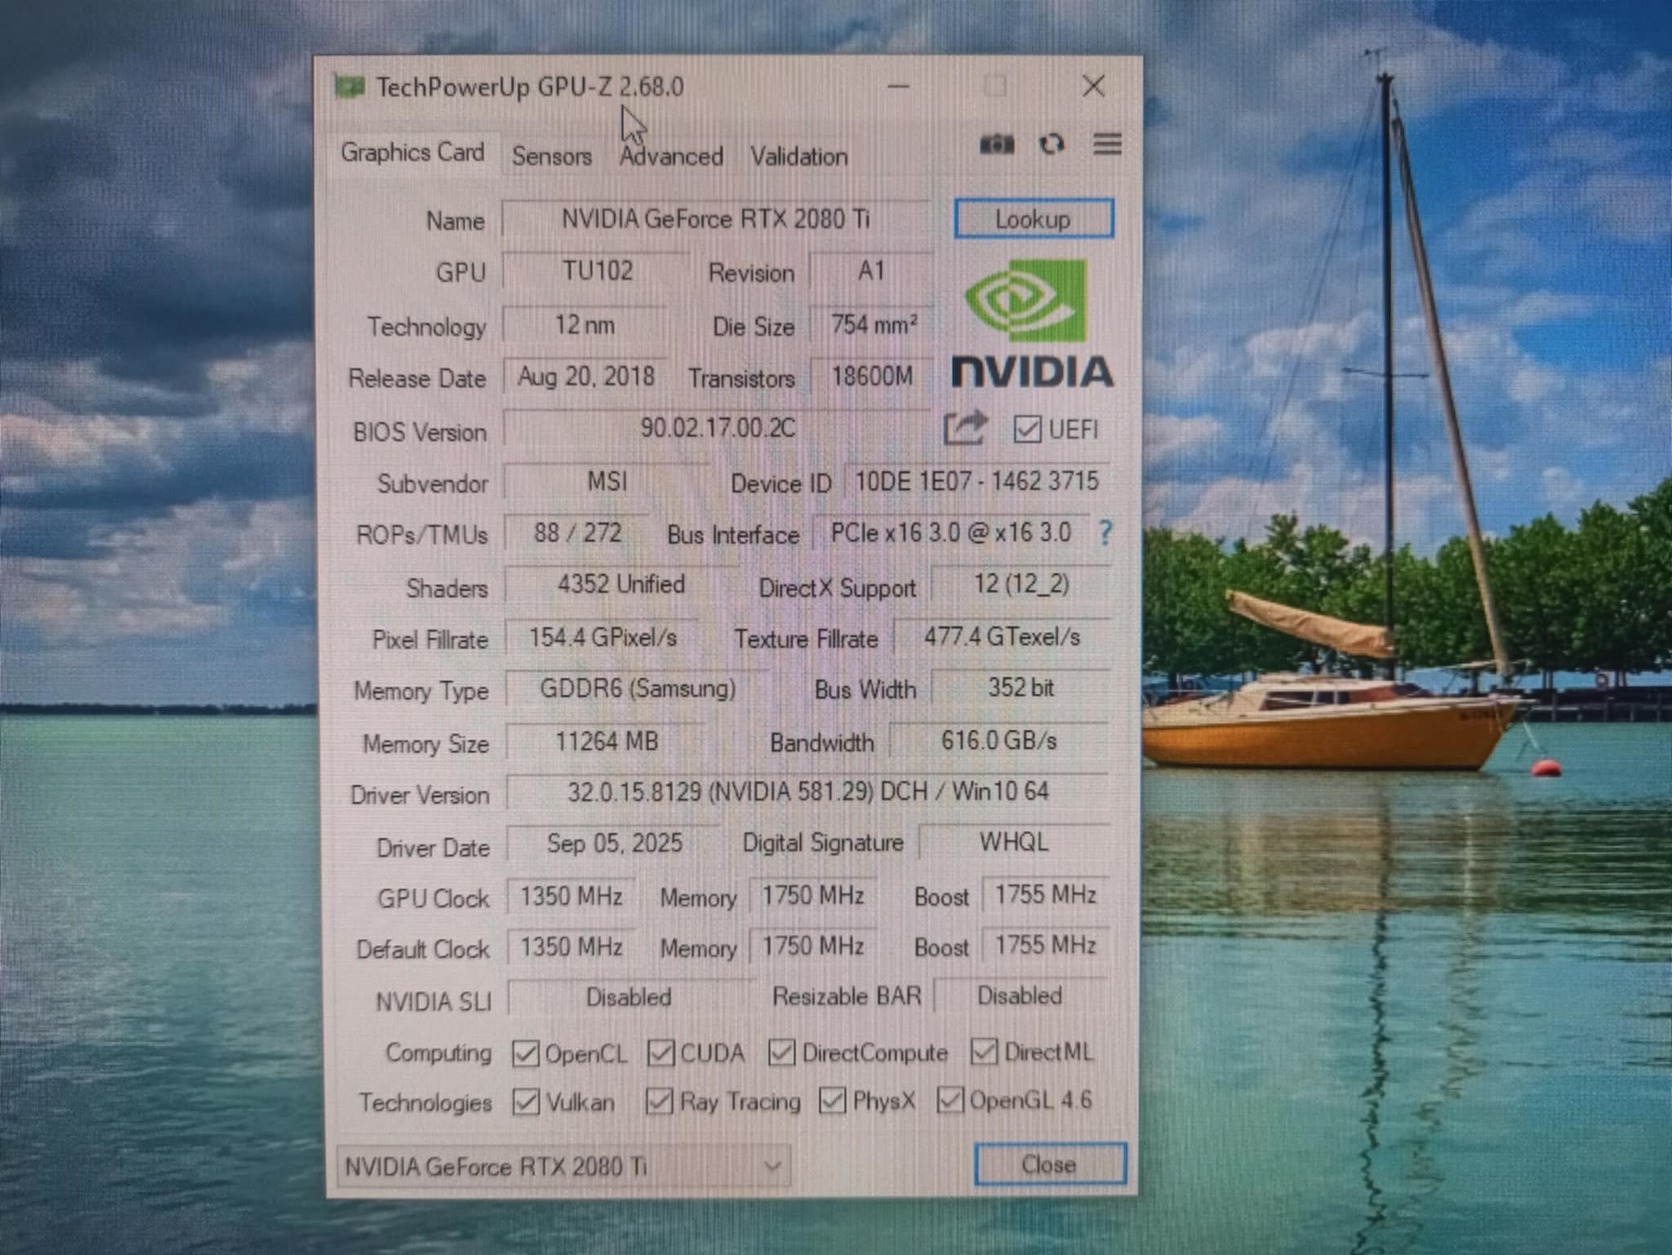The height and width of the screenshot is (1255, 1672).
Task: Toggle the DirectCompute checkbox
Action: (782, 1052)
